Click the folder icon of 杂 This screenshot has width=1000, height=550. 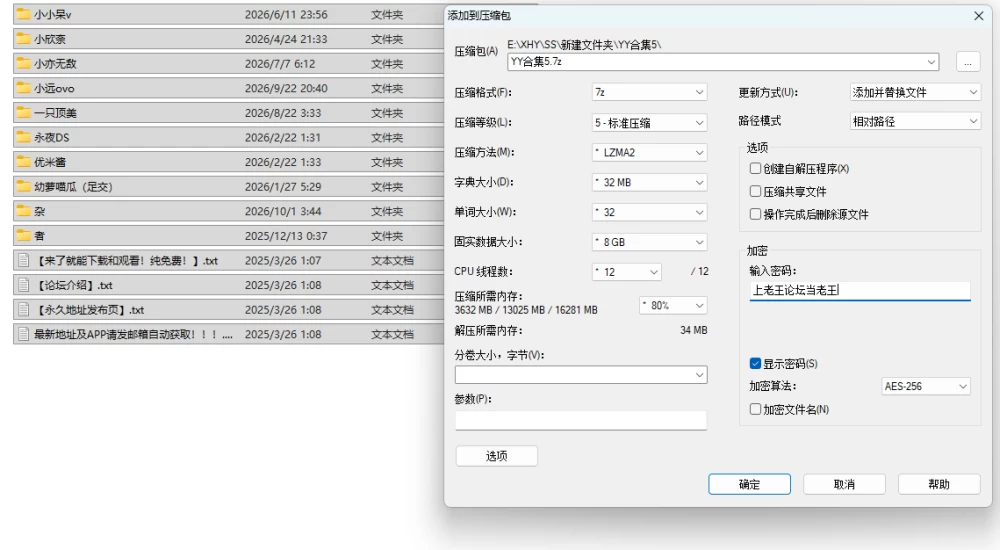[24, 211]
